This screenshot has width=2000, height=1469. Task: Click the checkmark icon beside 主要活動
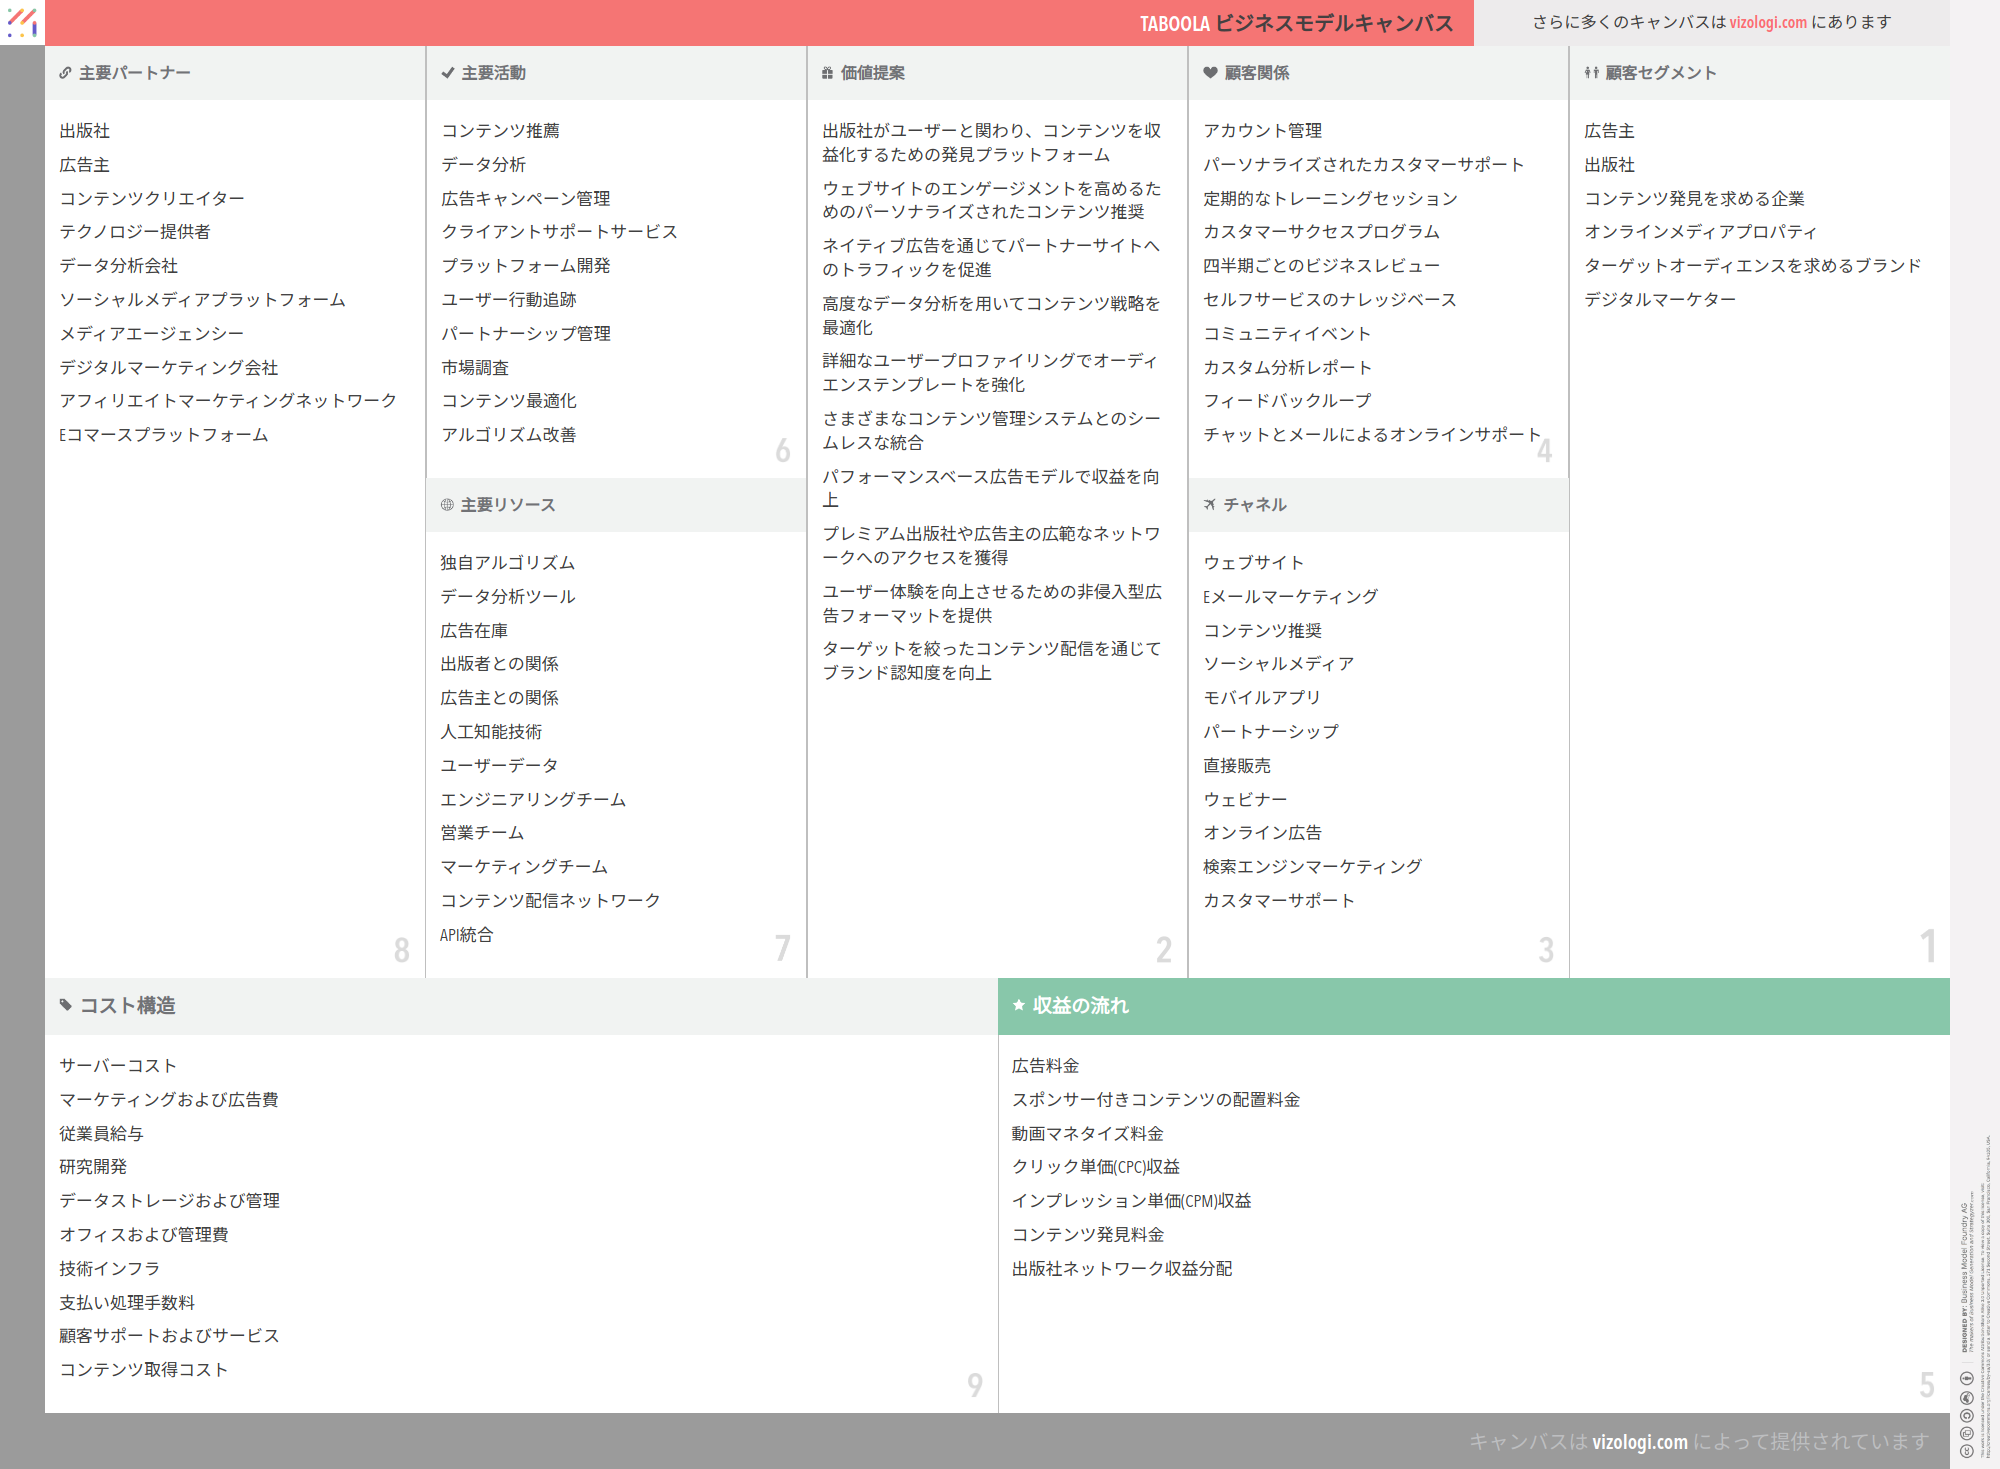click(447, 73)
